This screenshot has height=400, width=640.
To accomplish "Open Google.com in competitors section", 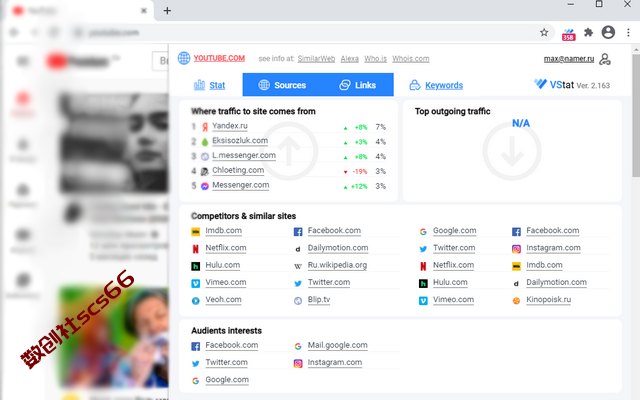I will [x=454, y=230].
